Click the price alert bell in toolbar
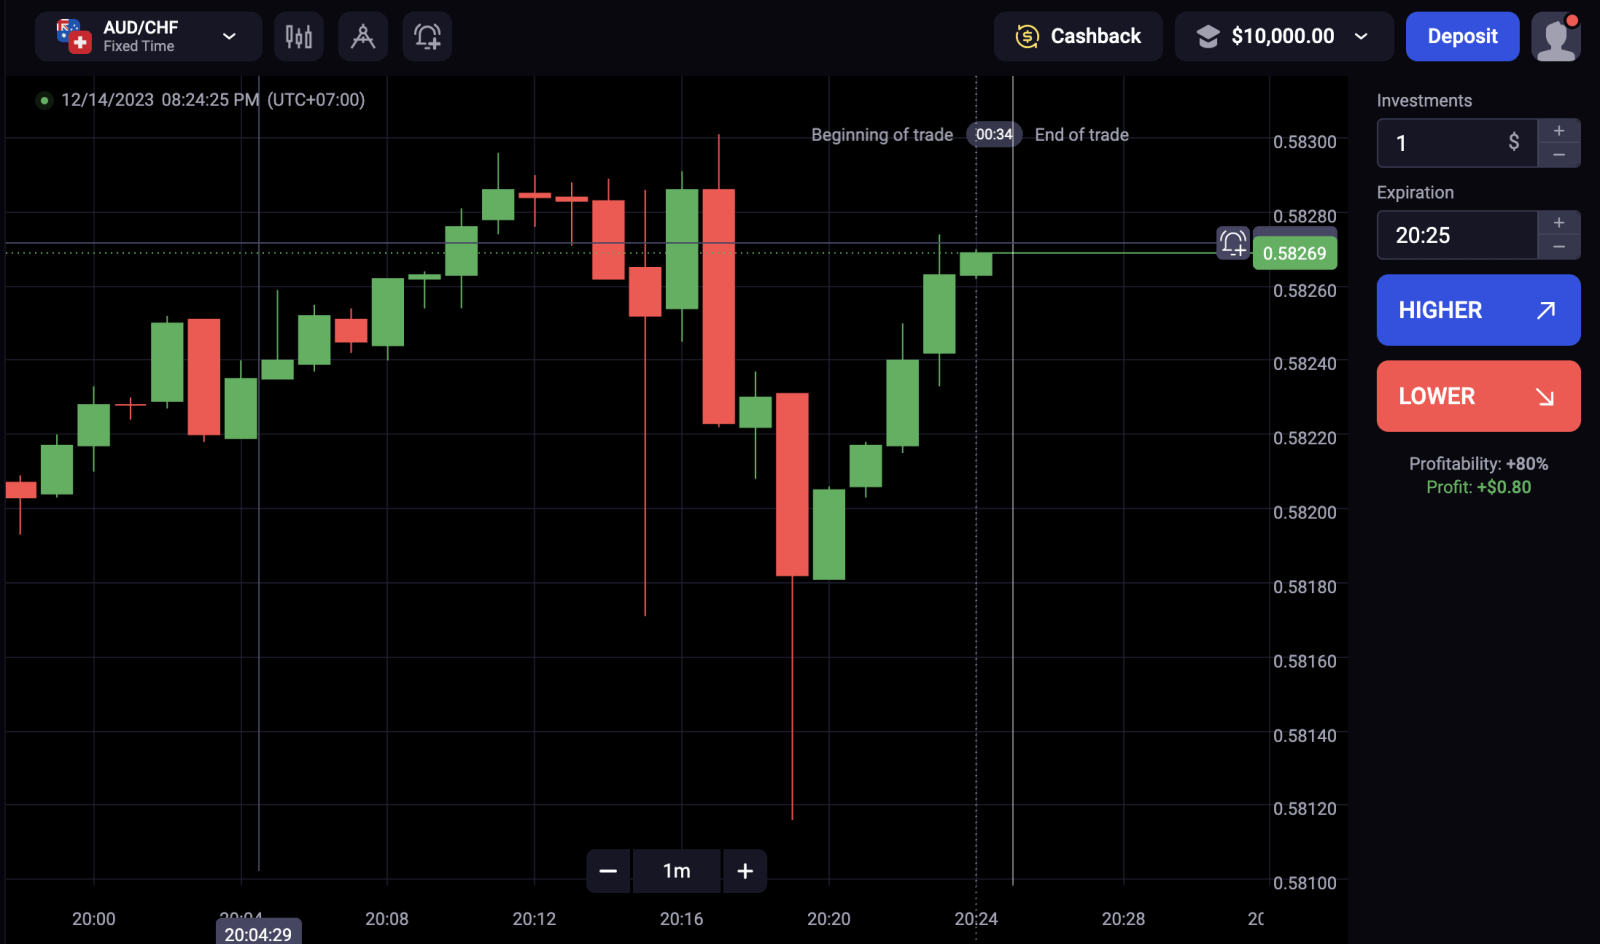This screenshot has width=1600, height=944. [427, 37]
